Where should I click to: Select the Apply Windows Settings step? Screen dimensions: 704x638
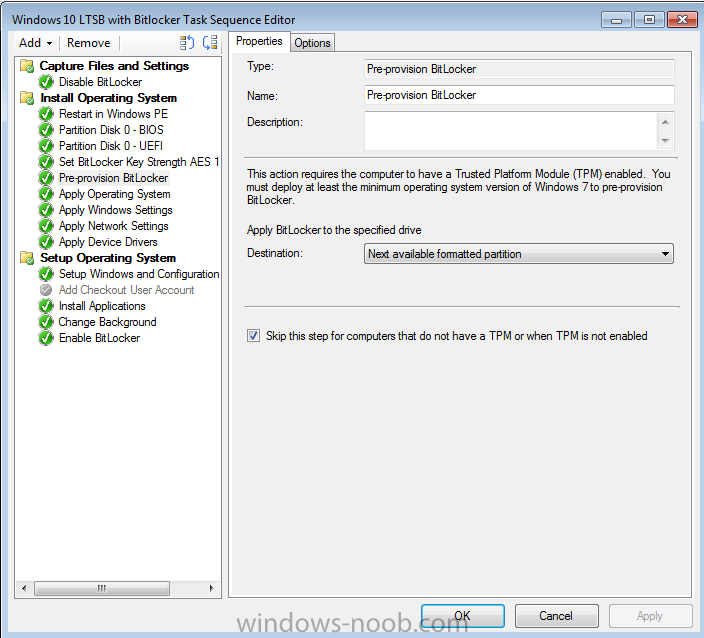click(116, 210)
